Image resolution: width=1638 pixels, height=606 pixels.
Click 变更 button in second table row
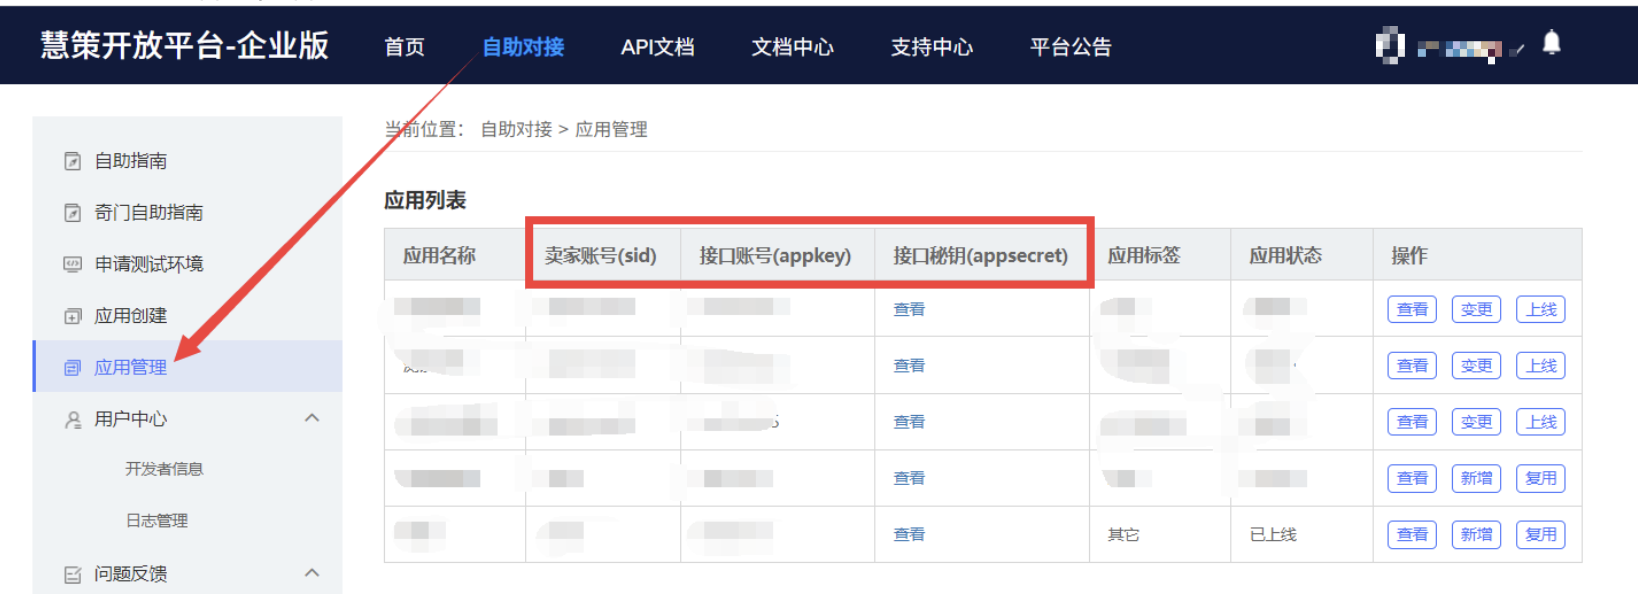[1476, 366]
